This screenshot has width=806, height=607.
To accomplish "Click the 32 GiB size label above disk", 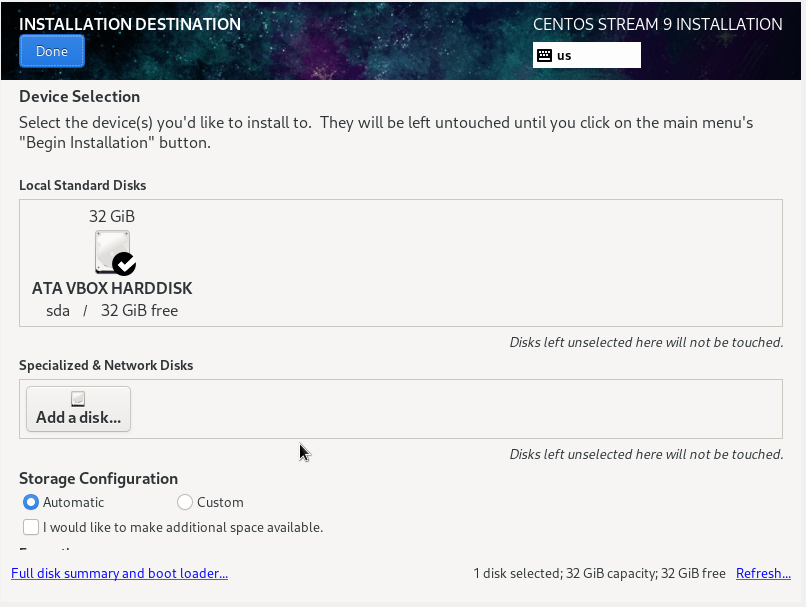I will [x=112, y=216].
